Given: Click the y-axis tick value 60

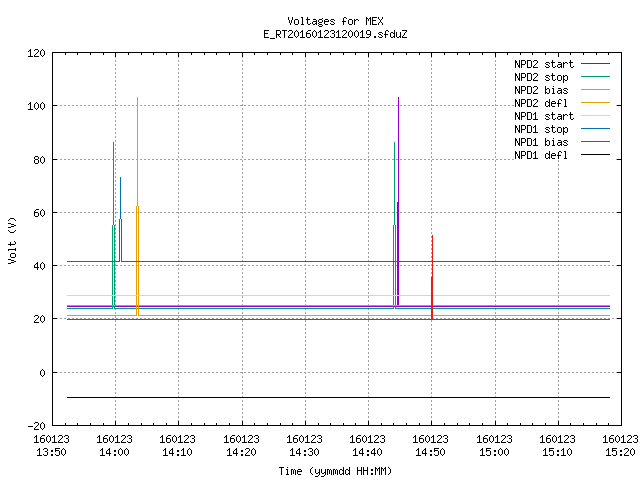Looking at the screenshot, I should pos(39,213).
